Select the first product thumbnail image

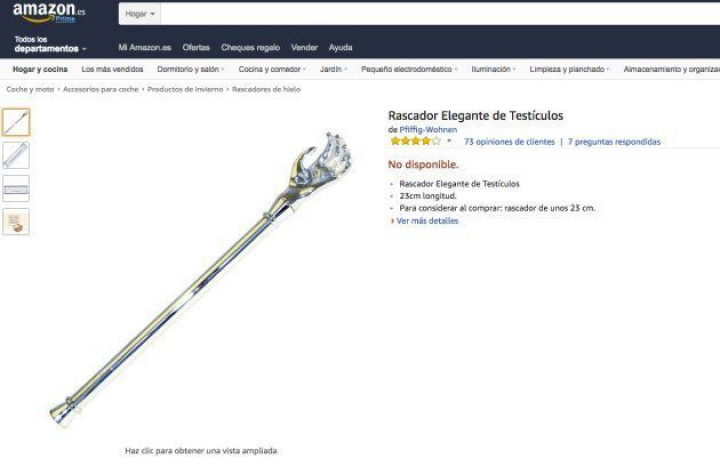pyautogui.click(x=16, y=122)
